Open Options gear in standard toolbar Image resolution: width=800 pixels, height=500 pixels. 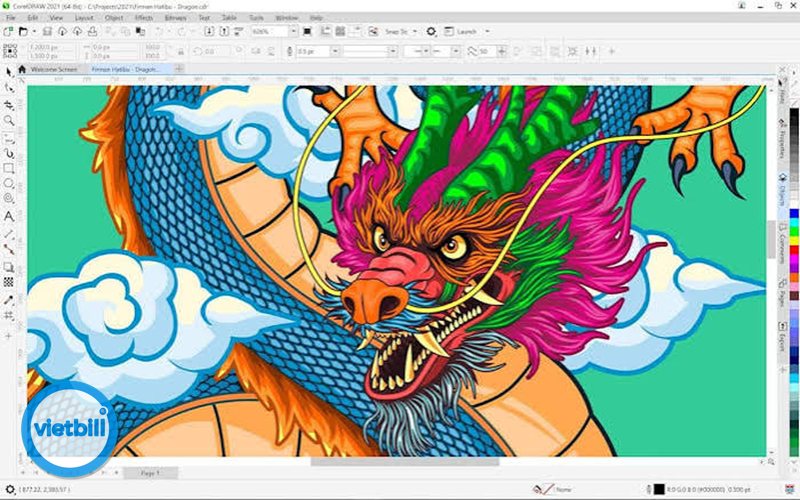(x=431, y=32)
